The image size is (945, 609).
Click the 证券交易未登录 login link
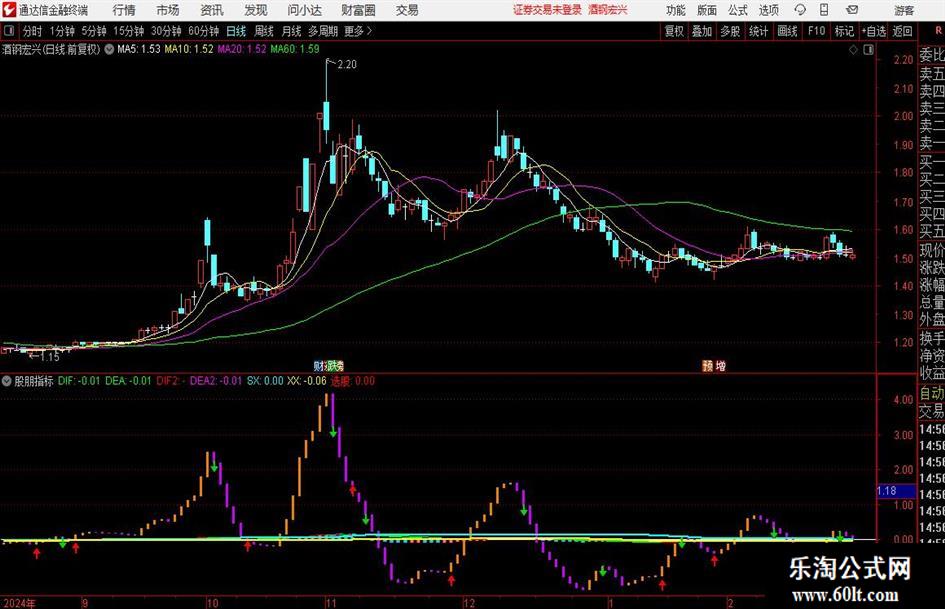(x=547, y=10)
